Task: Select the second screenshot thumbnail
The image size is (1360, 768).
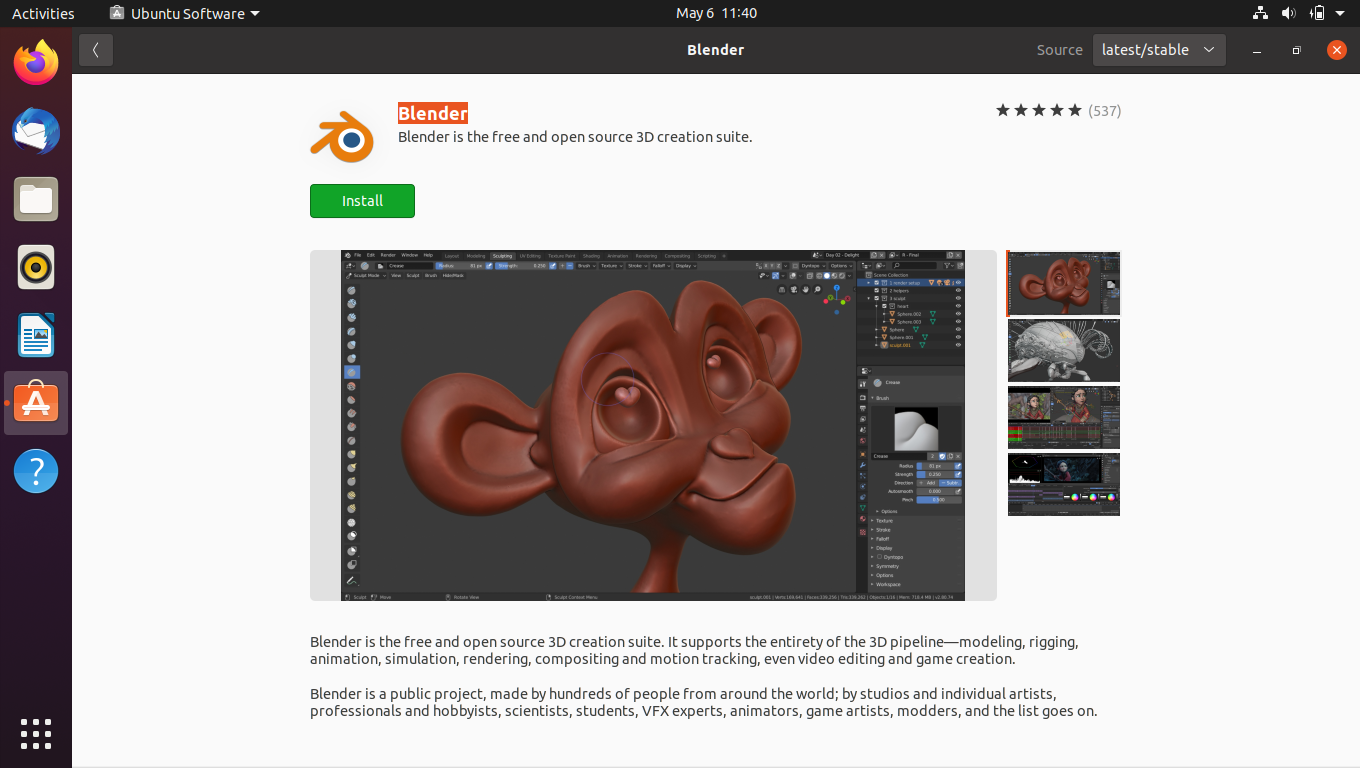Action: 1063,350
